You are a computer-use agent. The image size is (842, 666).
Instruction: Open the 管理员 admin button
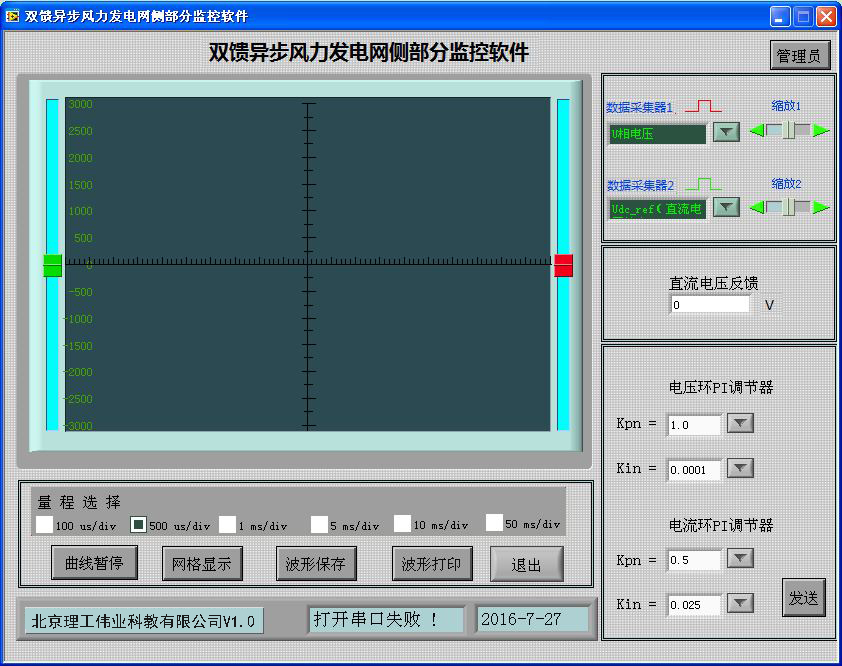point(800,56)
